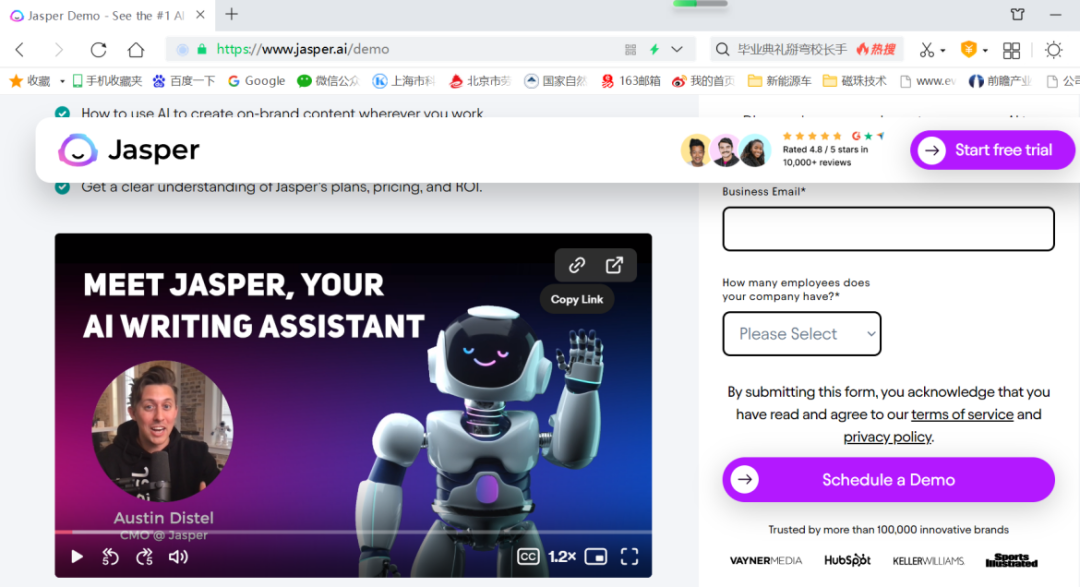Click the Jasper logo

point(129,150)
